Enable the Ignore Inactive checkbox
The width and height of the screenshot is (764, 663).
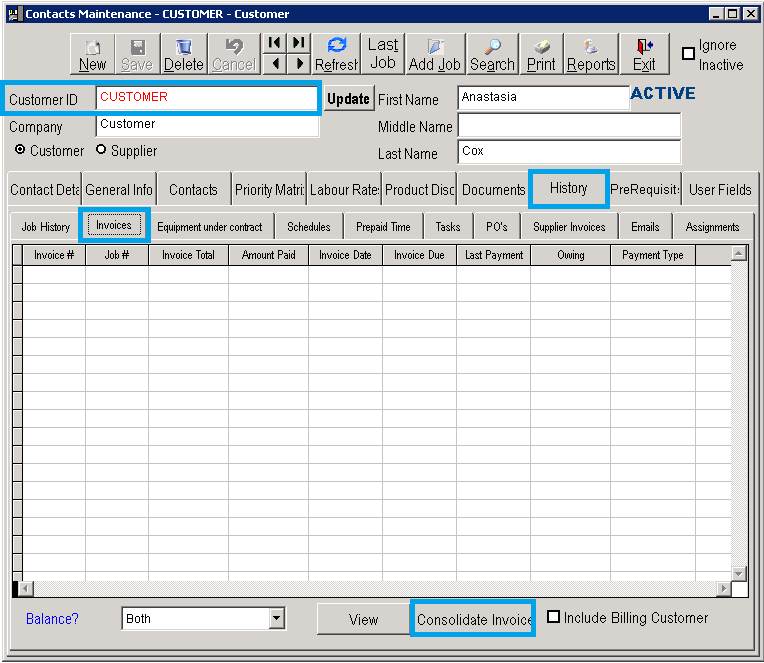tap(689, 54)
